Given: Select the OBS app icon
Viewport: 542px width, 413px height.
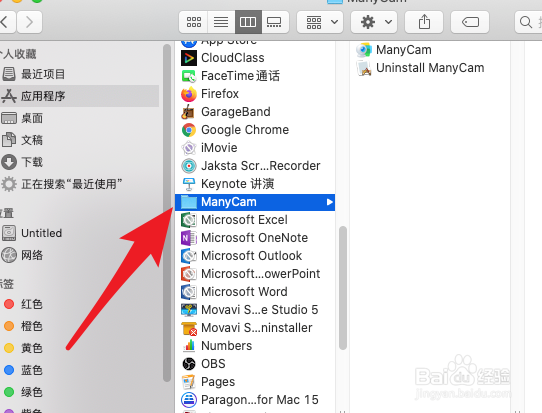Looking at the screenshot, I should point(189,364).
